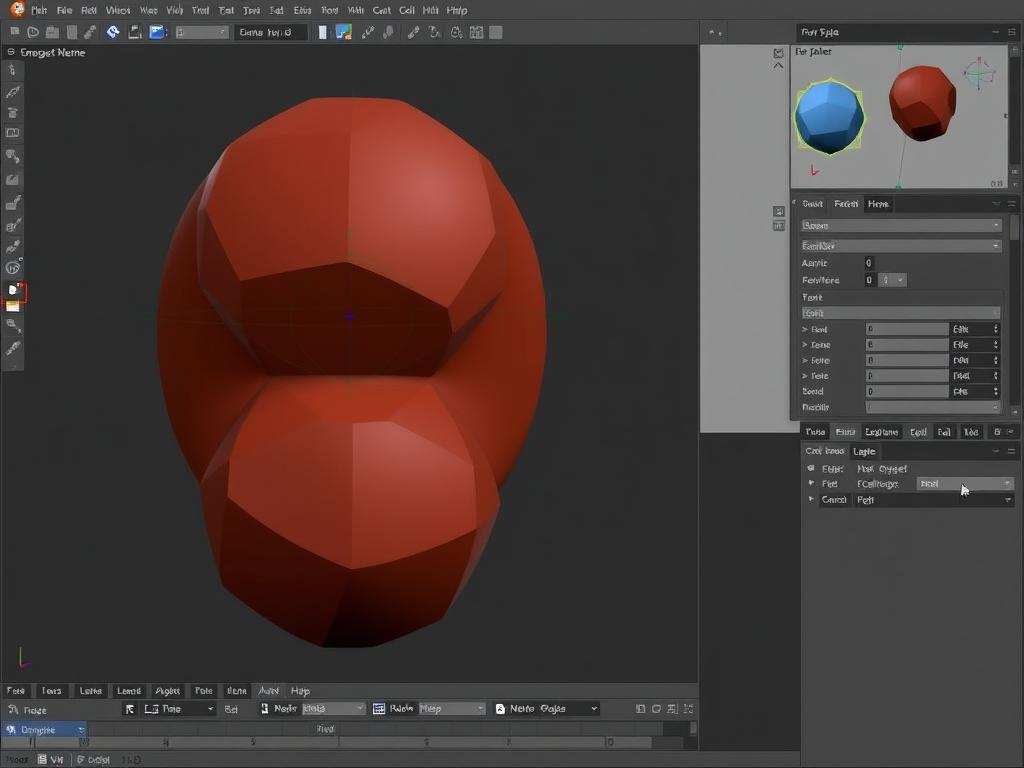
Task: Click the multicolored icon in the top toolbar
Action: 343,32
